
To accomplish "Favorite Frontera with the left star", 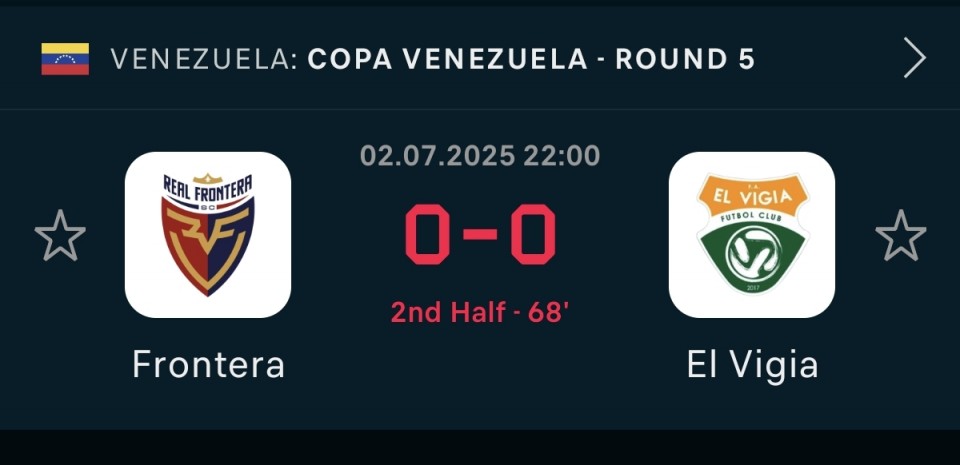I will 60,236.
